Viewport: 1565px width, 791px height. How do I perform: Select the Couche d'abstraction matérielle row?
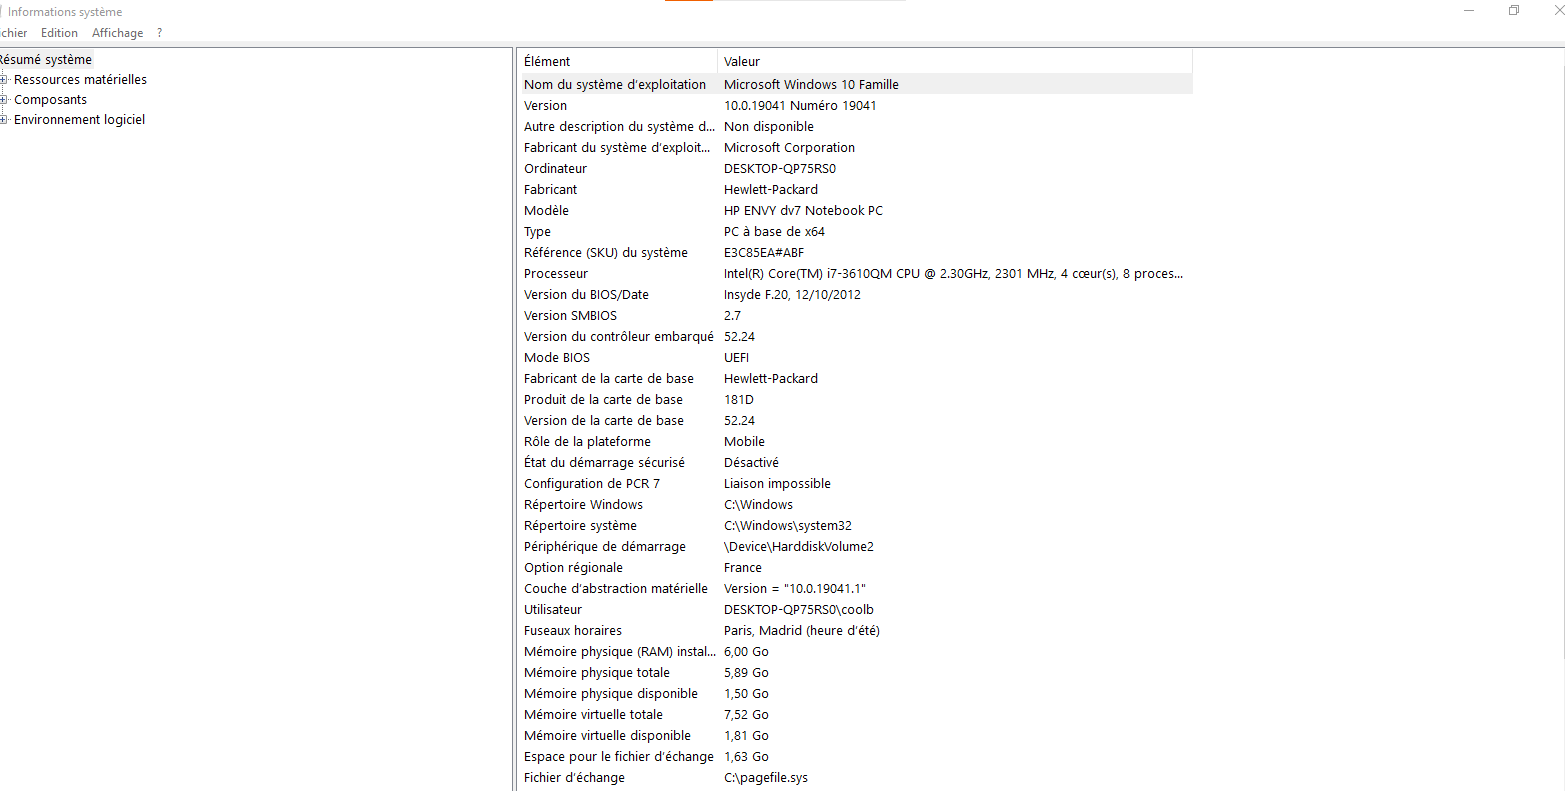(855, 589)
